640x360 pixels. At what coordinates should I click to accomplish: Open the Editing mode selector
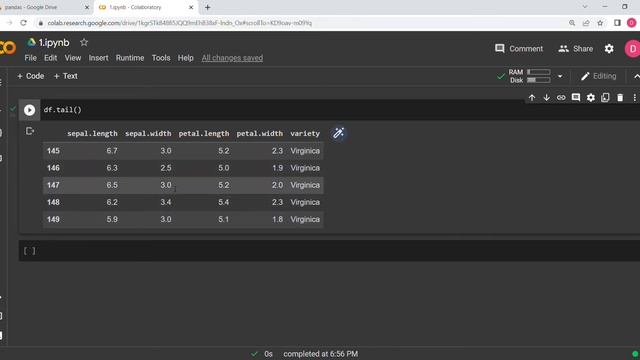click(x=598, y=76)
